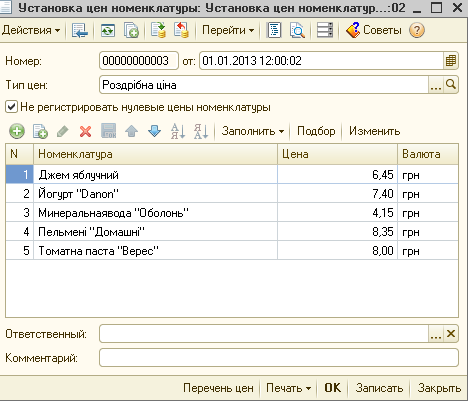Click the copy row icon
468x401 pixels.
tap(40, 131)
